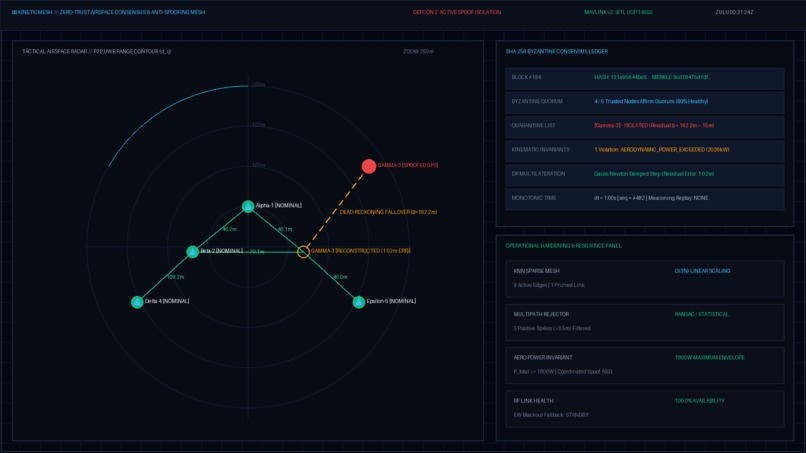Open the QUARANTINE LIST ledger row

pyautogui.click(x=645, y=127)
